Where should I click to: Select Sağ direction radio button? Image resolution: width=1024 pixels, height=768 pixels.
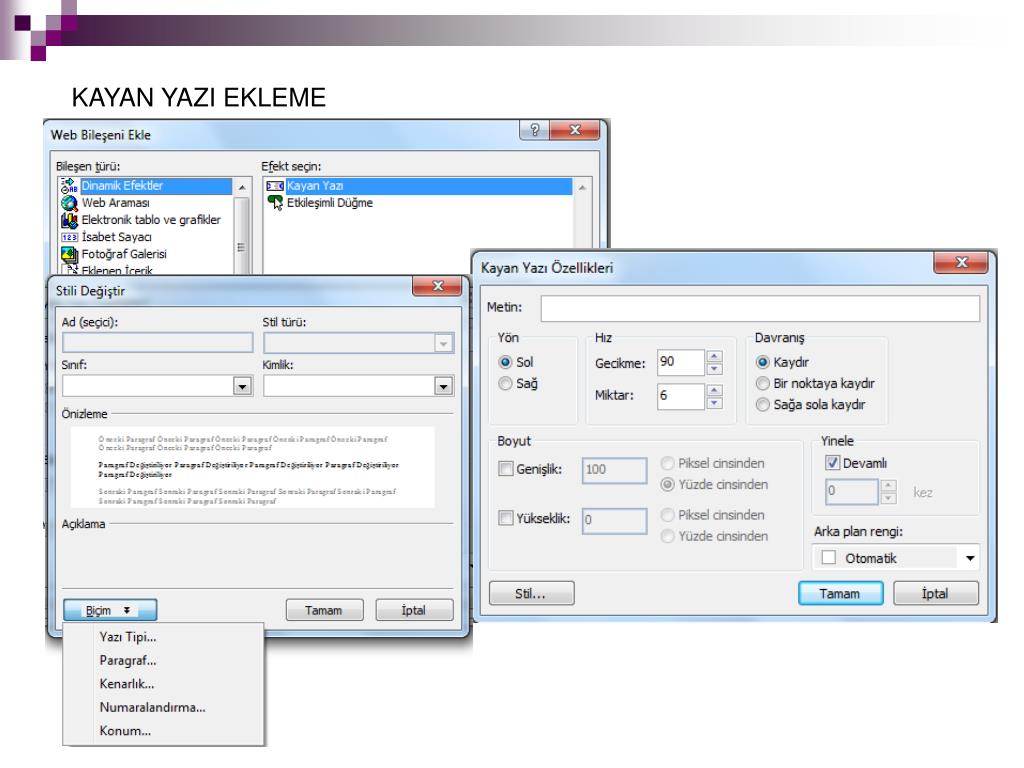(505, 384)
